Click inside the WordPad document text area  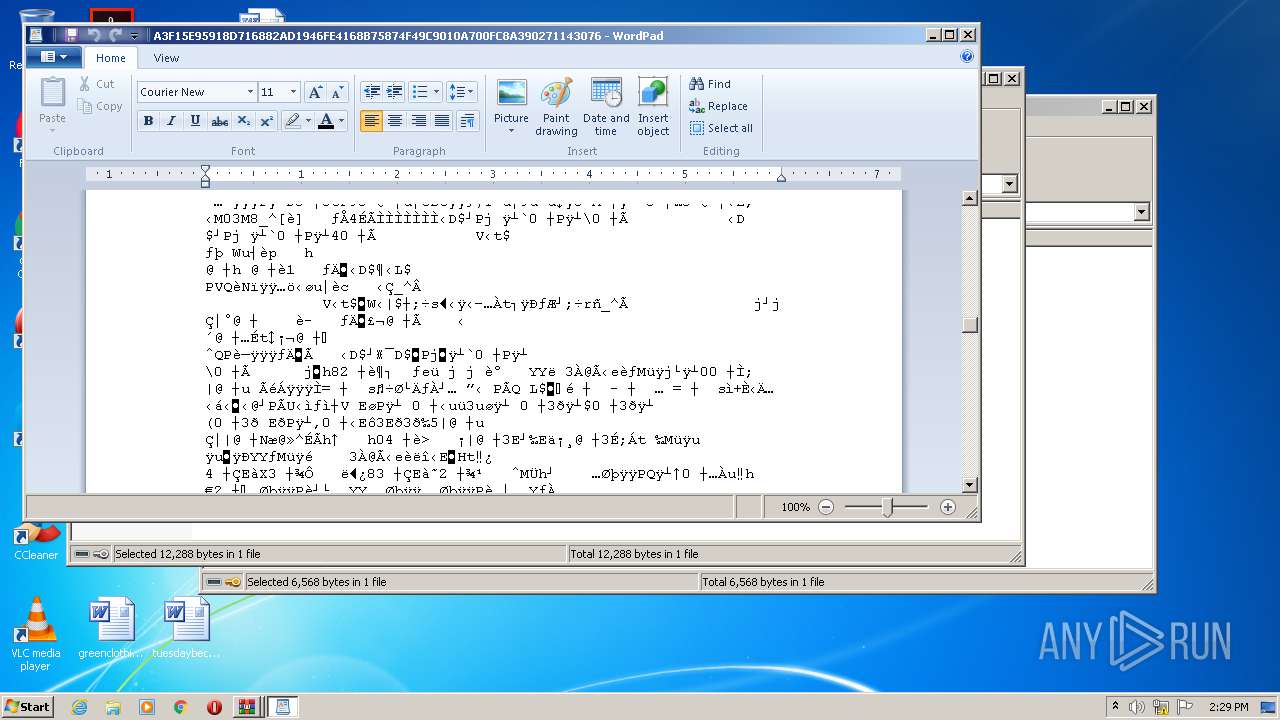click(494, 340)
